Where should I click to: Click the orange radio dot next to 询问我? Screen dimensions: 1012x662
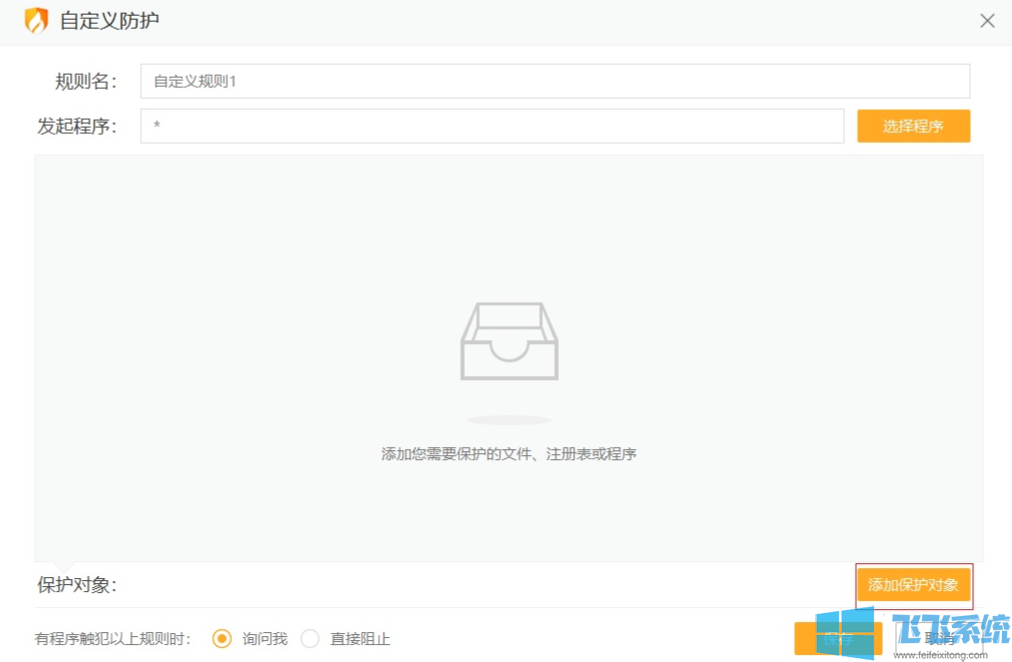click(221, 638)
